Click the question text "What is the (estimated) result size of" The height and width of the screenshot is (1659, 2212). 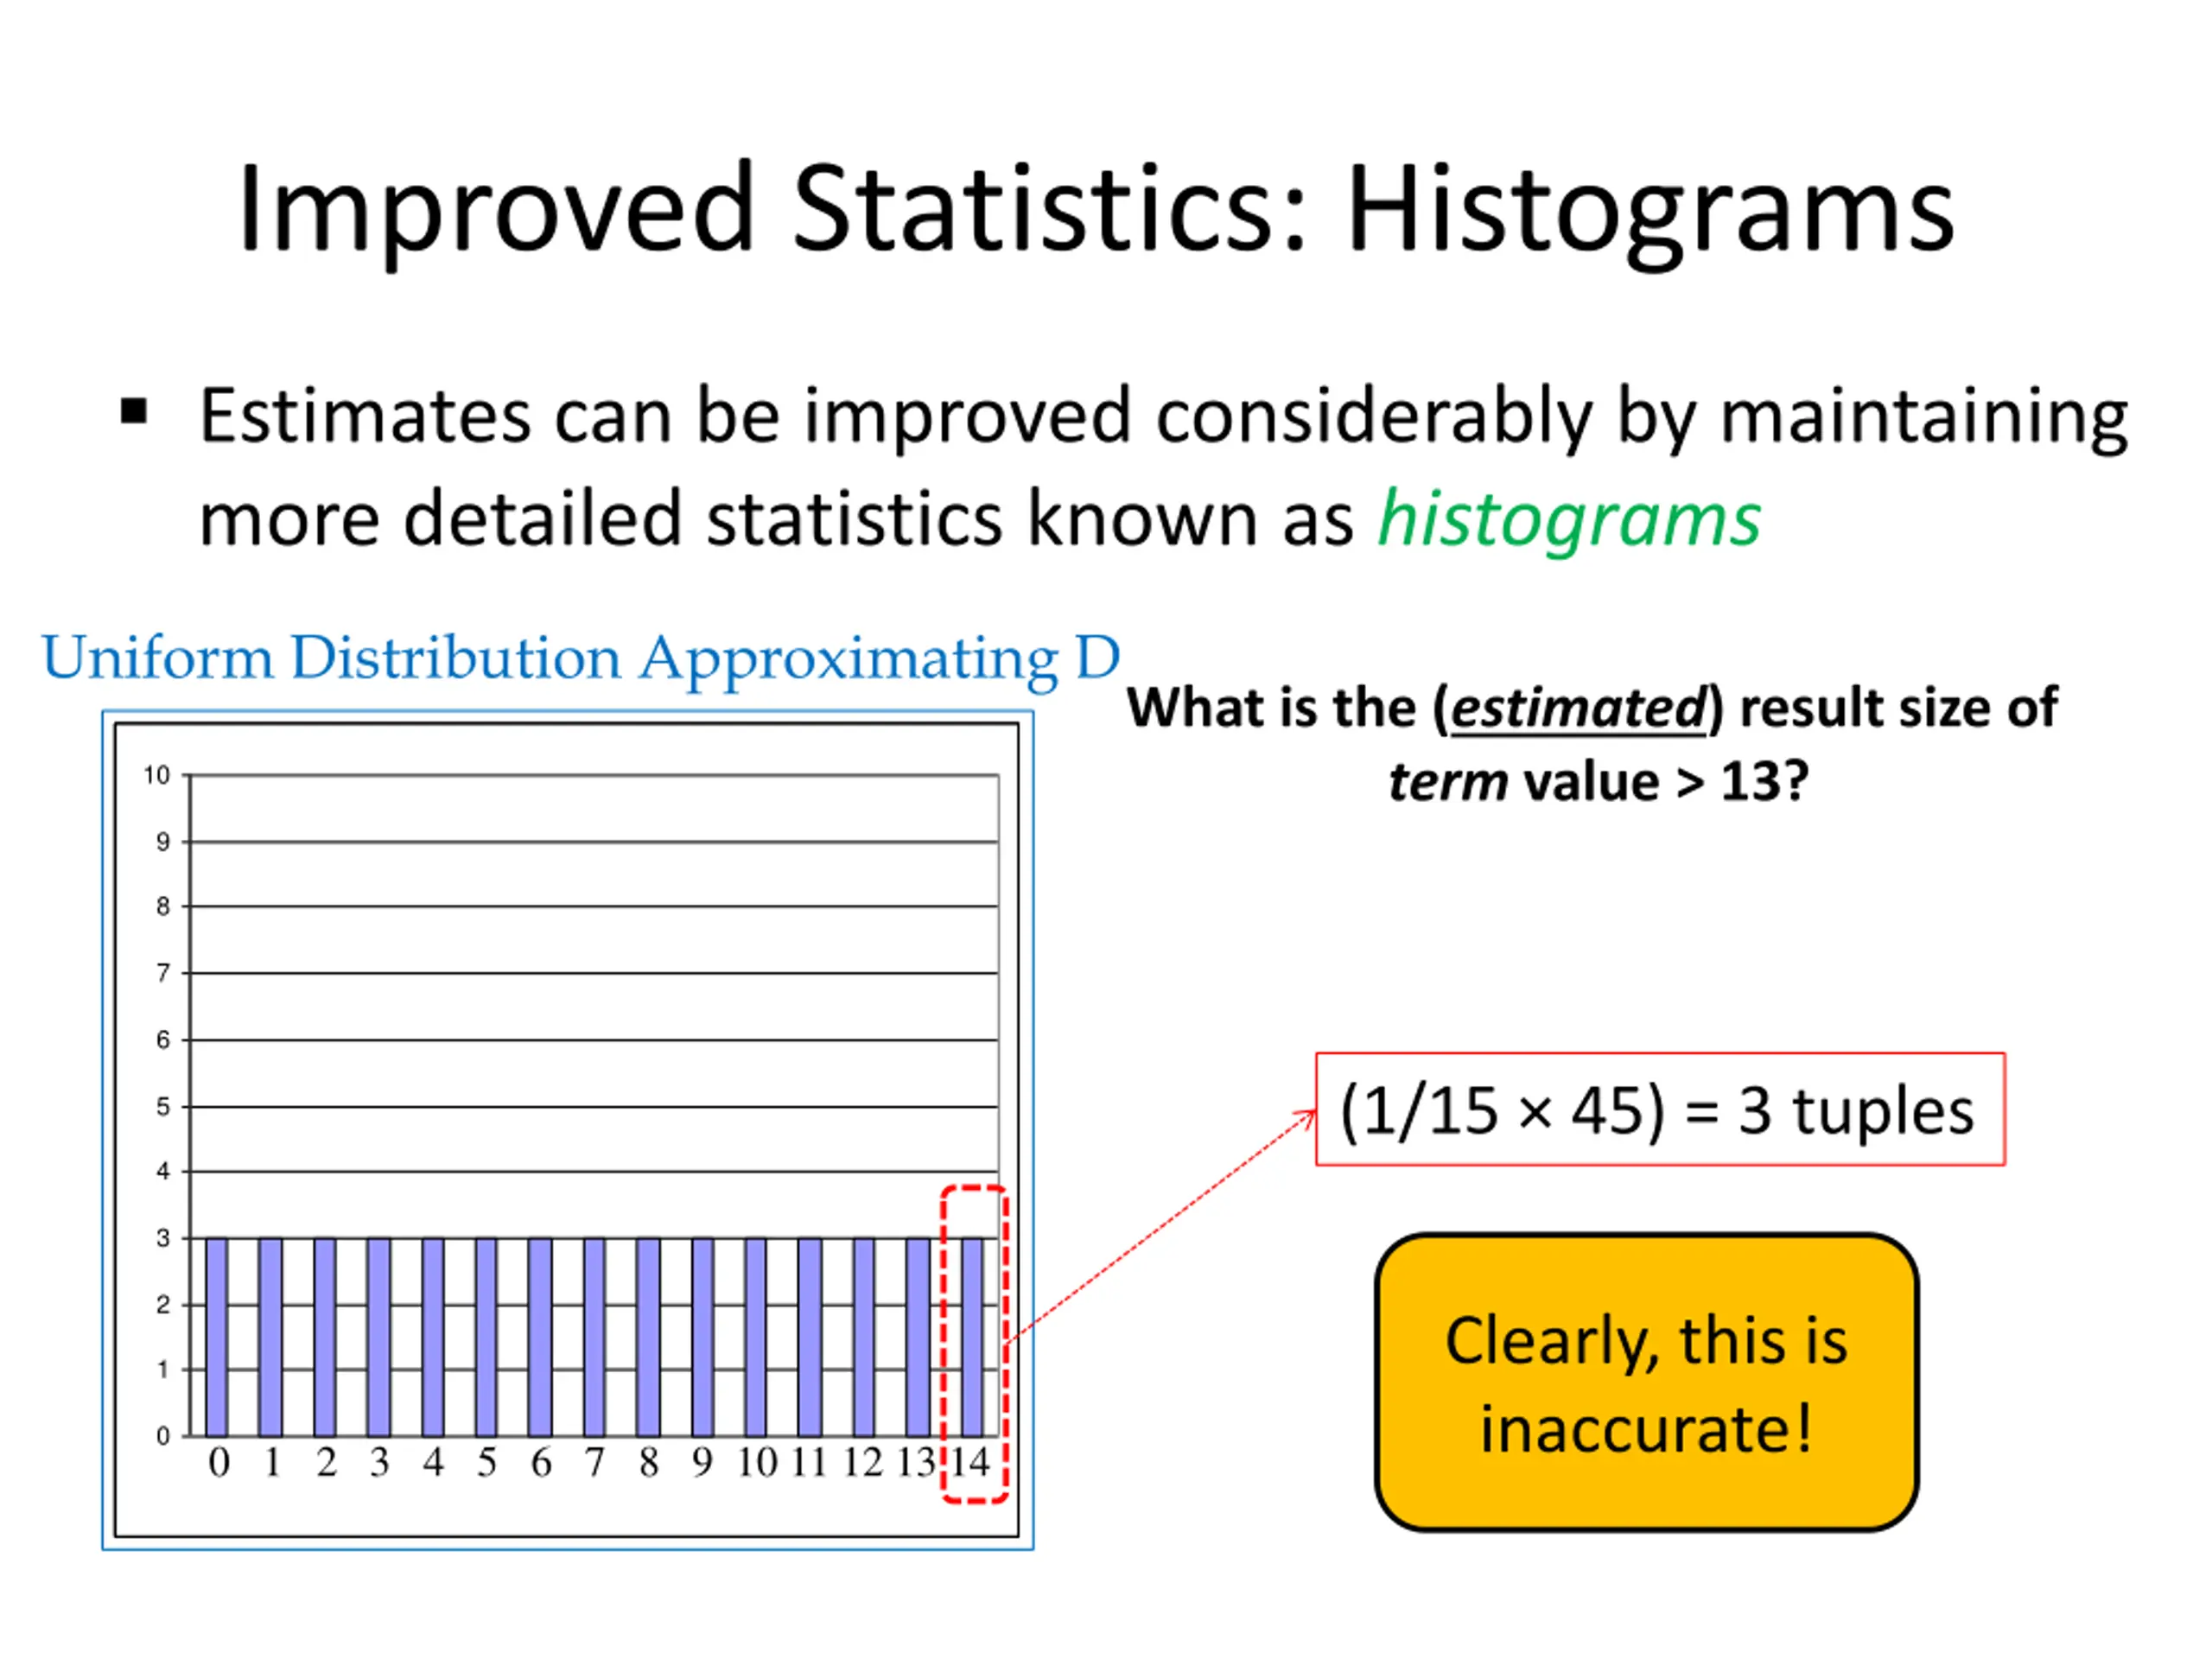pyautogui.click(x=1592, y=708)
